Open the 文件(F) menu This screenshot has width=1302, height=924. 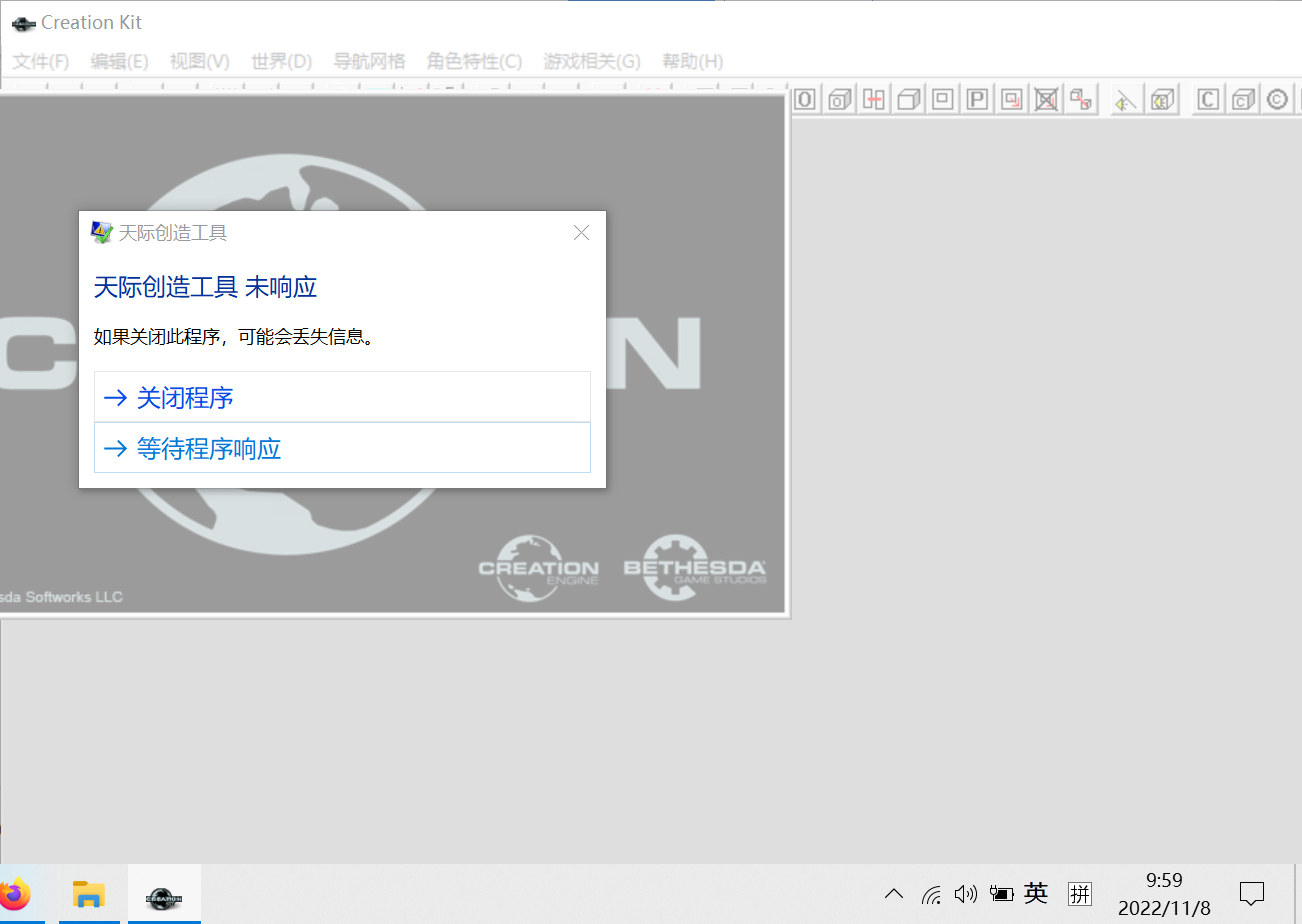click(x=41, y=61)
